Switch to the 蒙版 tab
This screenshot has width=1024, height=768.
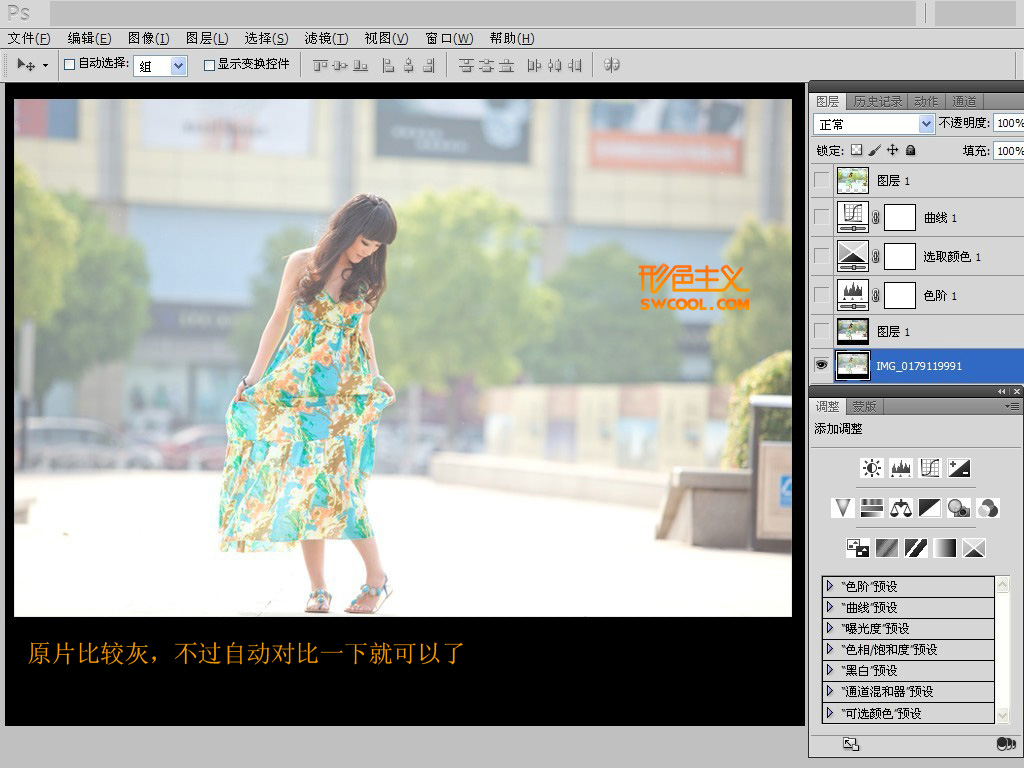tap(864, 407)
